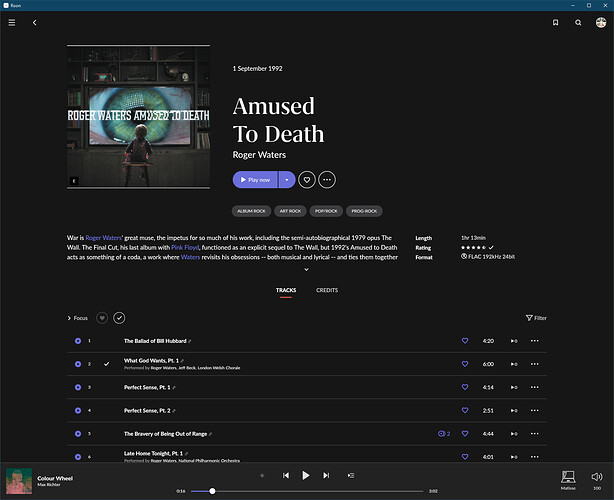Screen dimensions: 614x500
Task: Play What God Wants, Pt. 1
Action: 78,364
